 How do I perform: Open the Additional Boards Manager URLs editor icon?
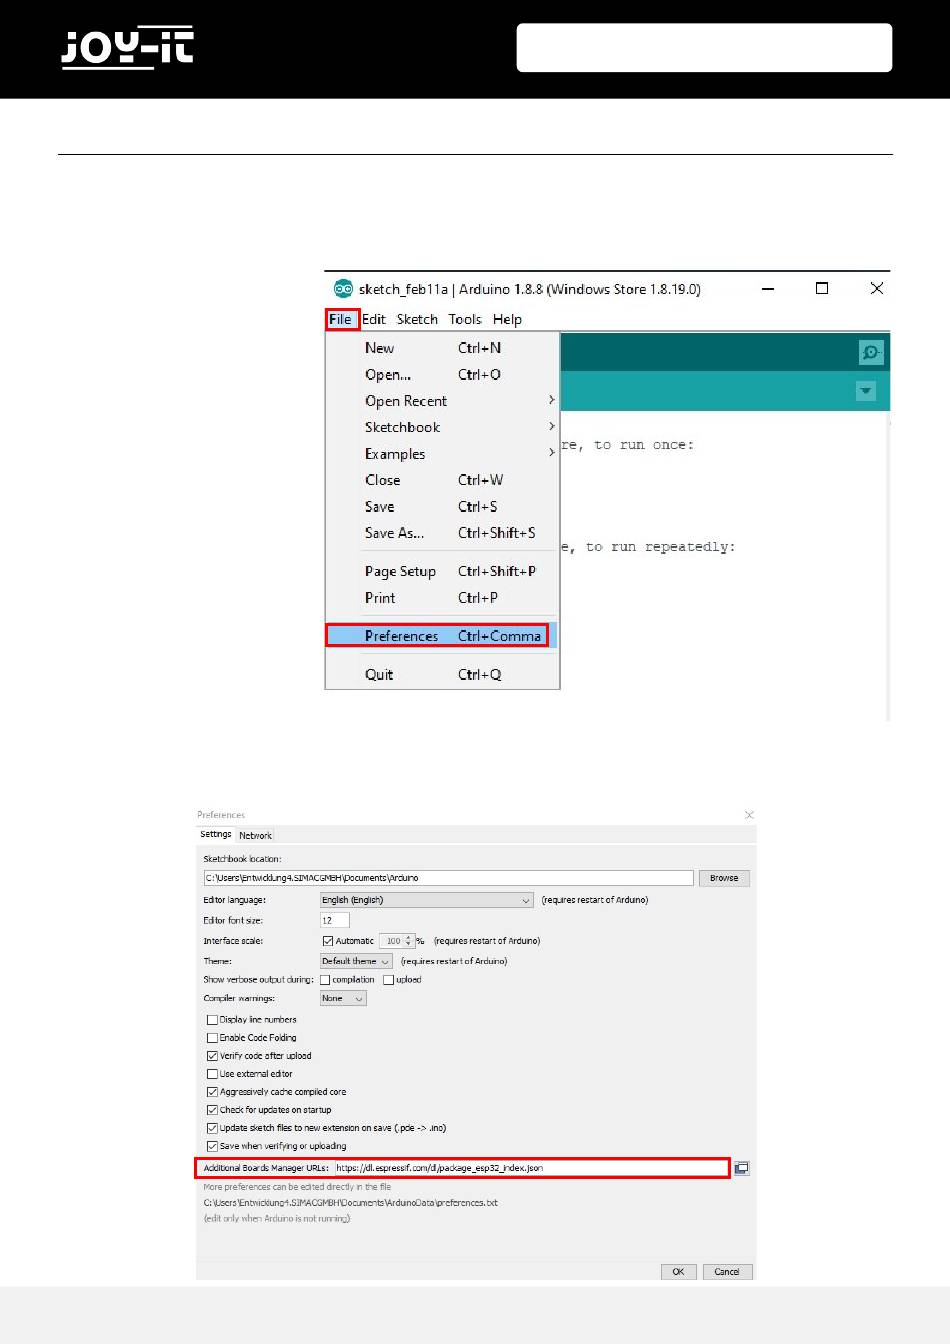coord(742,1168)
